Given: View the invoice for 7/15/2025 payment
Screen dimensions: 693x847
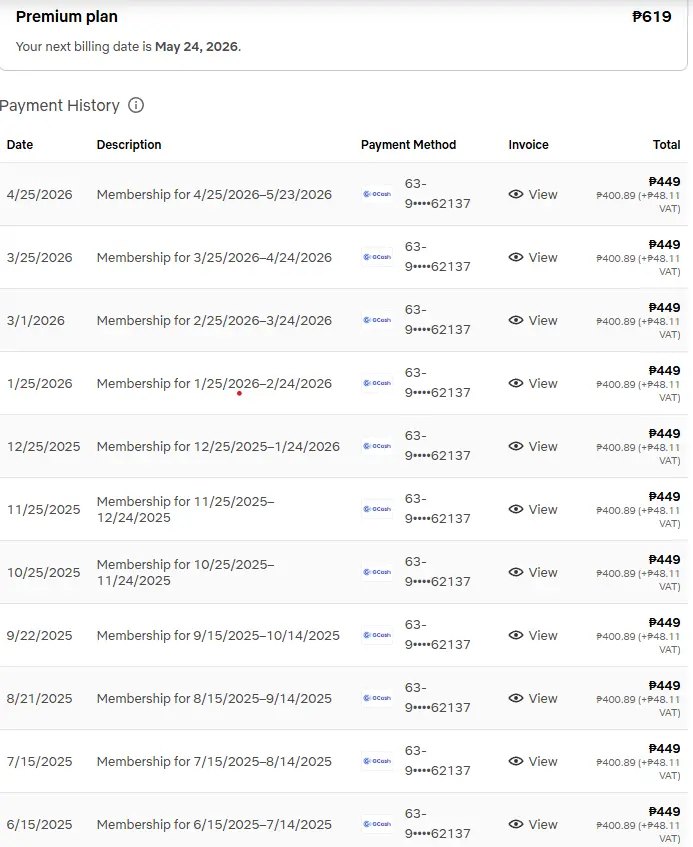Looking at the screenshot, I should pos(533,761).
